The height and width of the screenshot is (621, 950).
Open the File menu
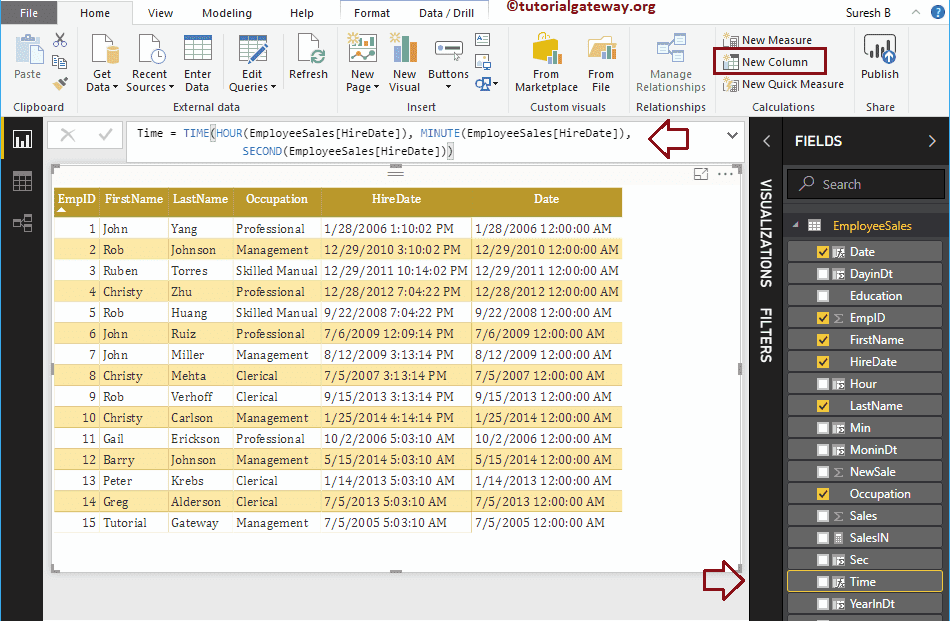pyautogui.click(x=29, y=13)
